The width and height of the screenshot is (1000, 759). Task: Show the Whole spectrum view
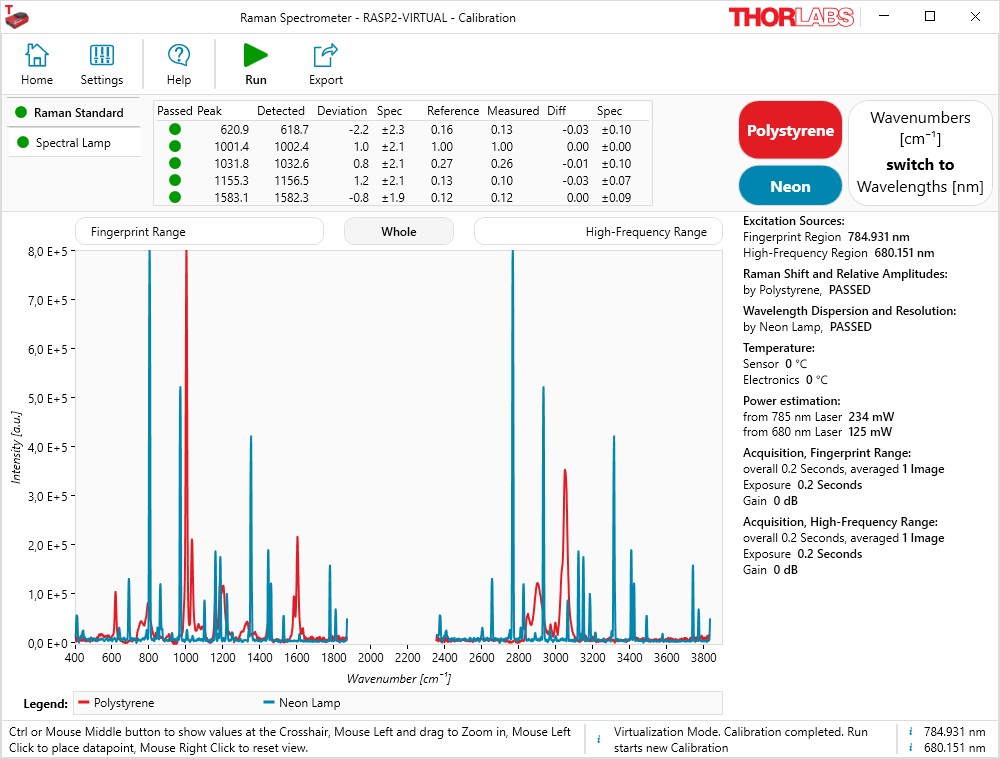click(399, 232)
